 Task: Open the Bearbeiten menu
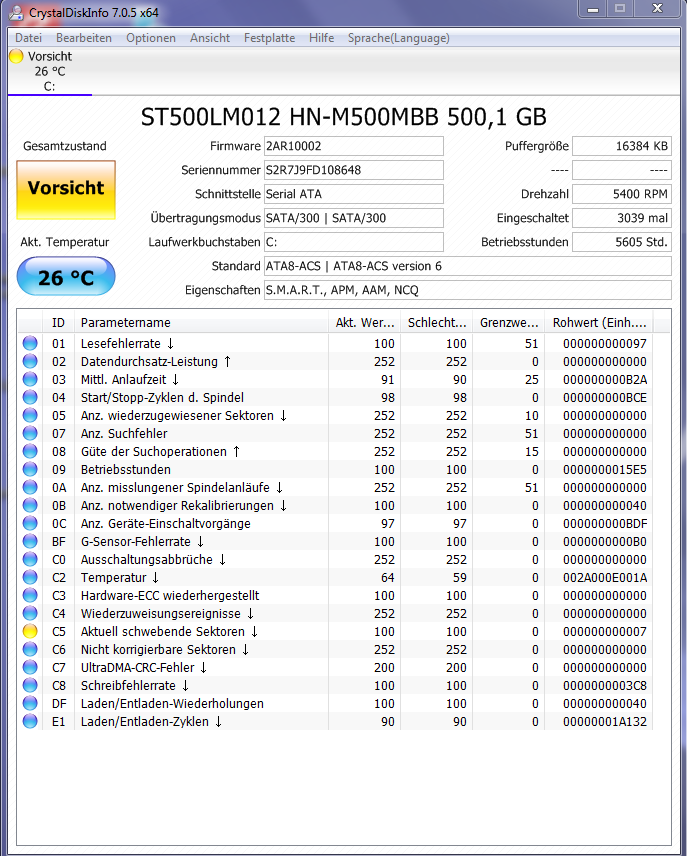pos(84,38)
